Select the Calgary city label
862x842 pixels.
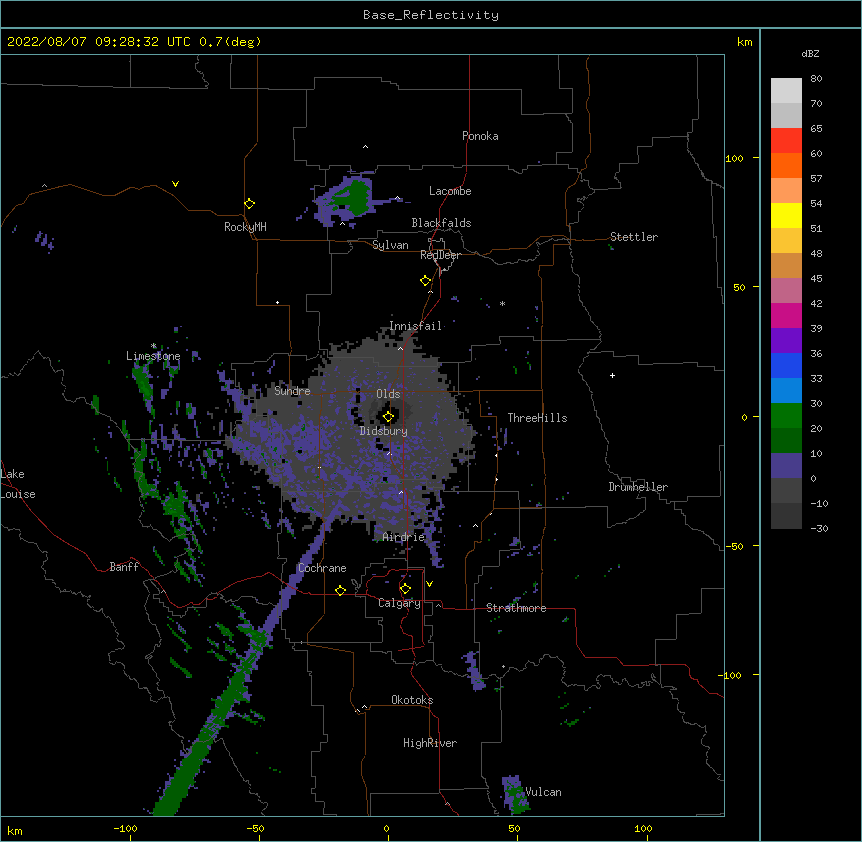click(399, 603)
